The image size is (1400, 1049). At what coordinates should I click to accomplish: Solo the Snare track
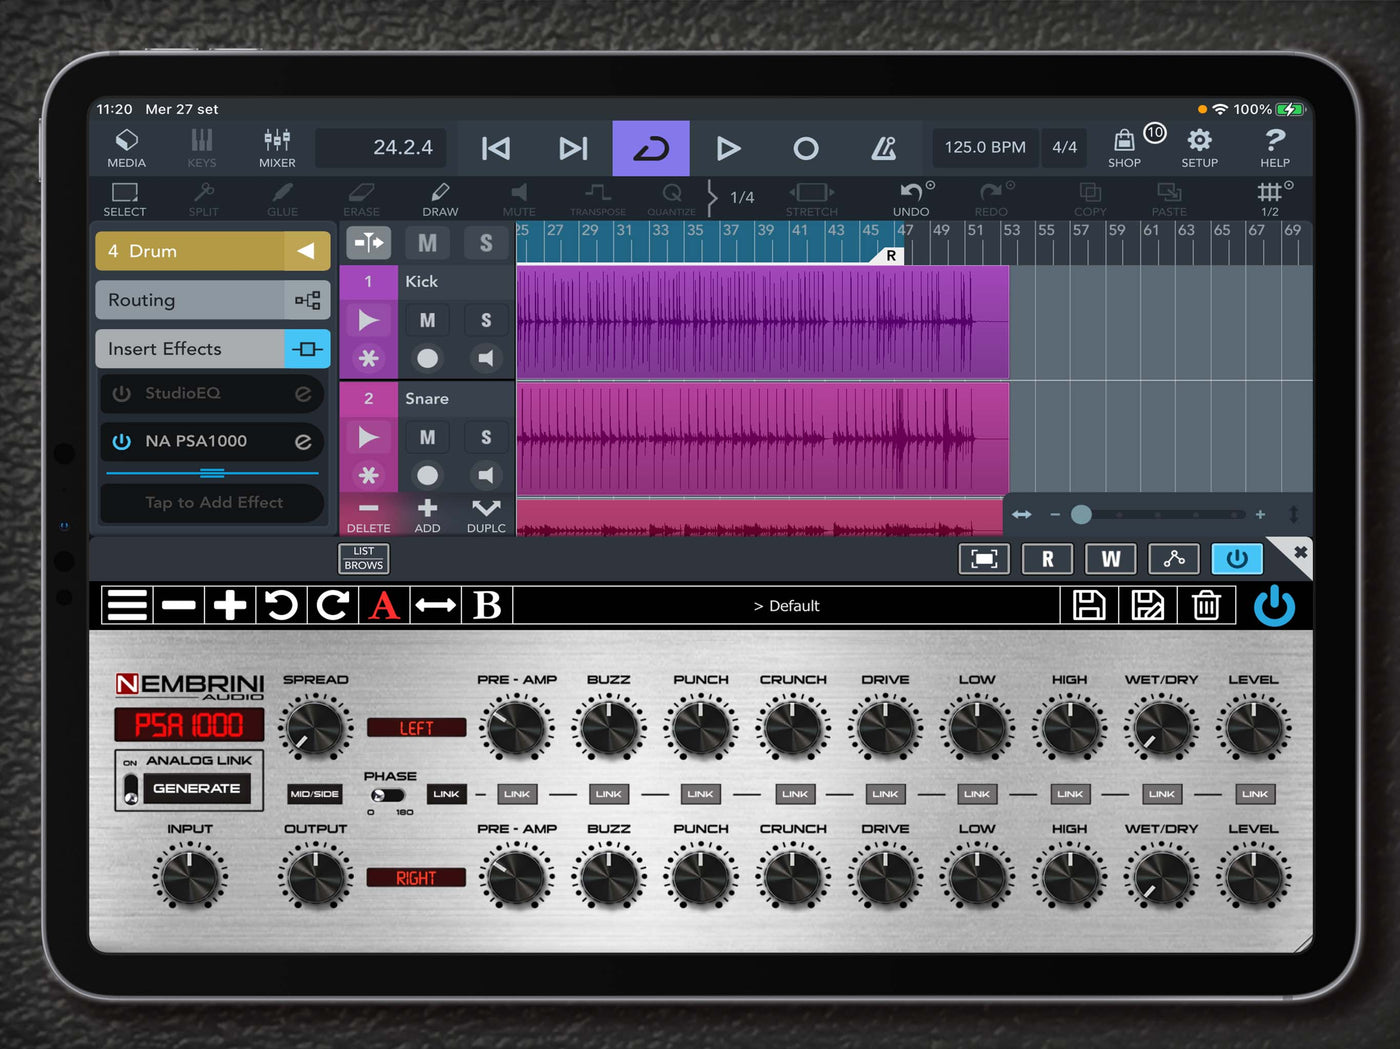coord(486,437)
